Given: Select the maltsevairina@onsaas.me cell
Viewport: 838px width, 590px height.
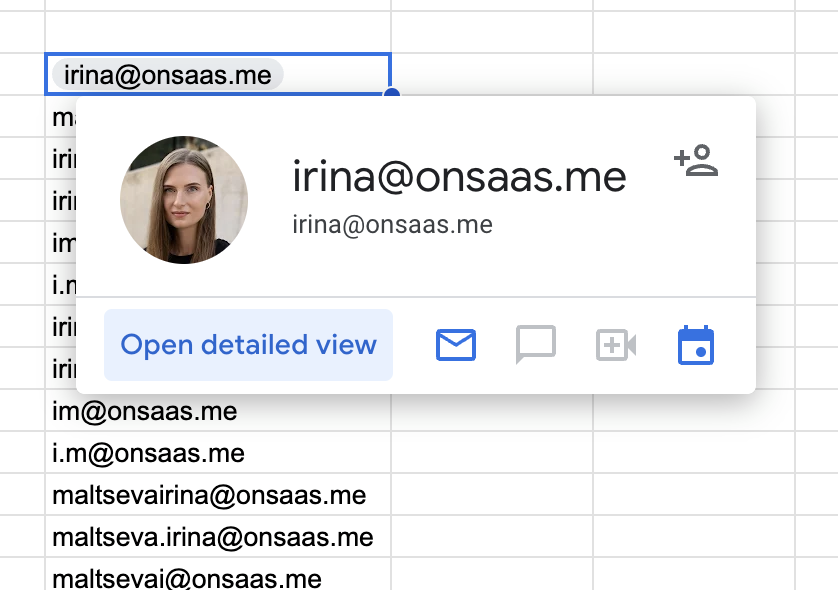Looking at the screenshot, I should pos(218,495).
